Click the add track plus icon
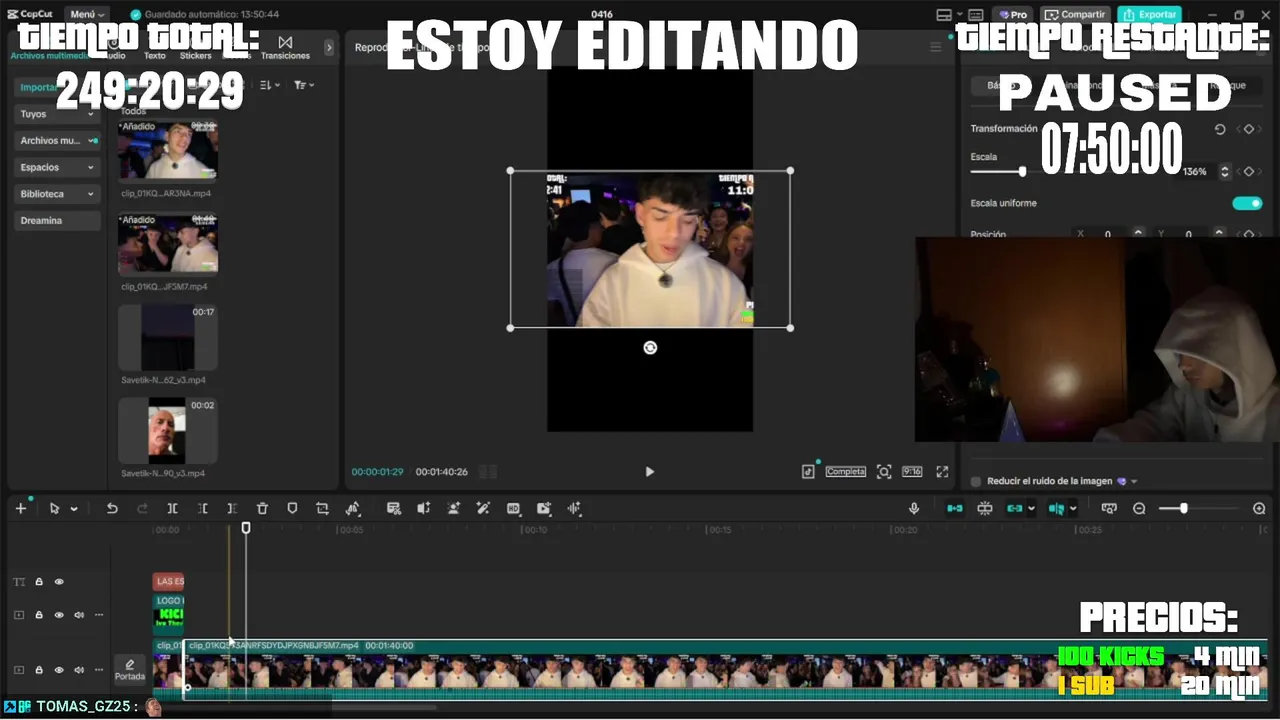The height and width of the screenshot is (720, 1280). 20,508
